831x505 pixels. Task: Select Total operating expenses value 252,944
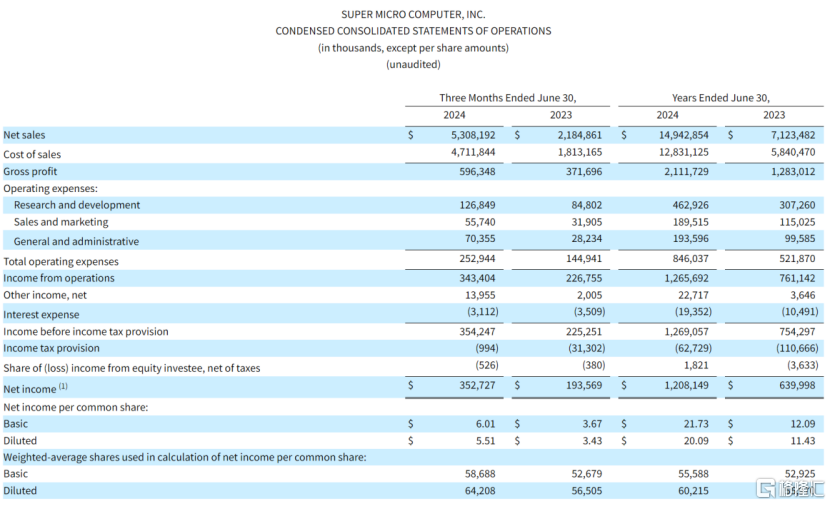point(477,259)
